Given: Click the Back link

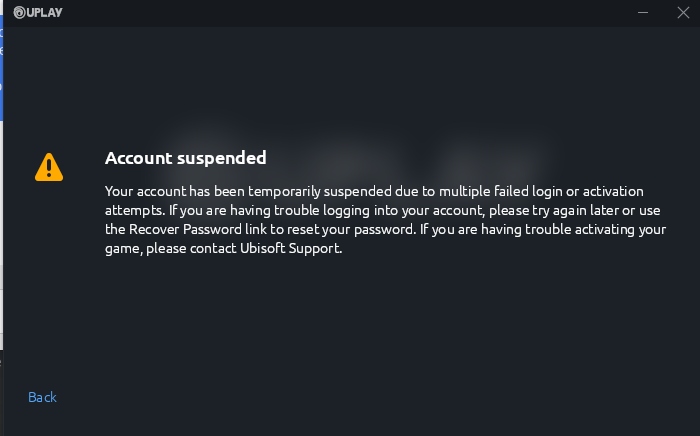Looking at the screenshot, I should 42,397.
